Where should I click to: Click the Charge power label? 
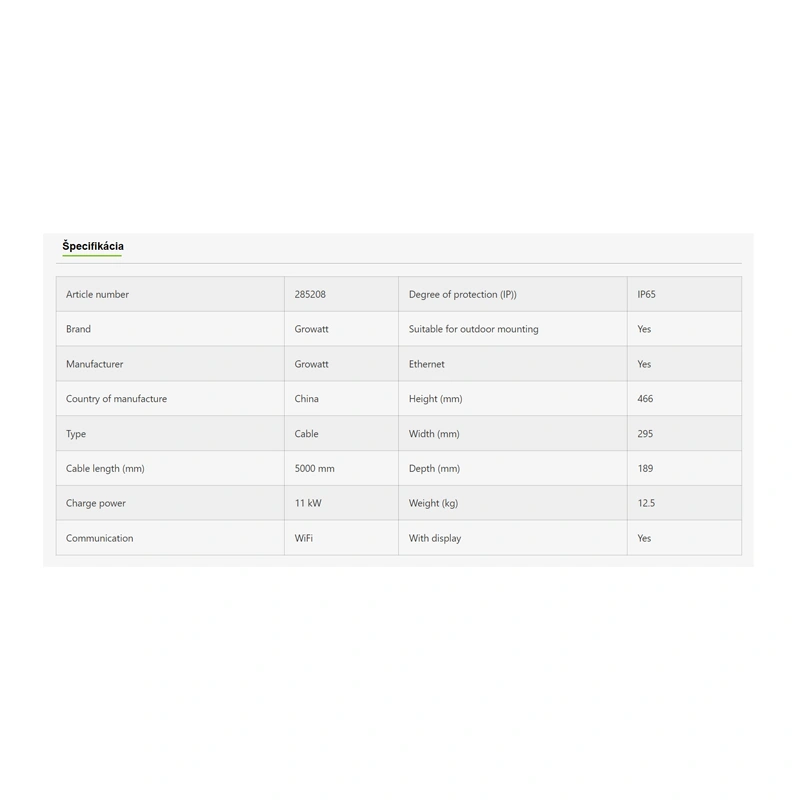(x=96, y=503)
